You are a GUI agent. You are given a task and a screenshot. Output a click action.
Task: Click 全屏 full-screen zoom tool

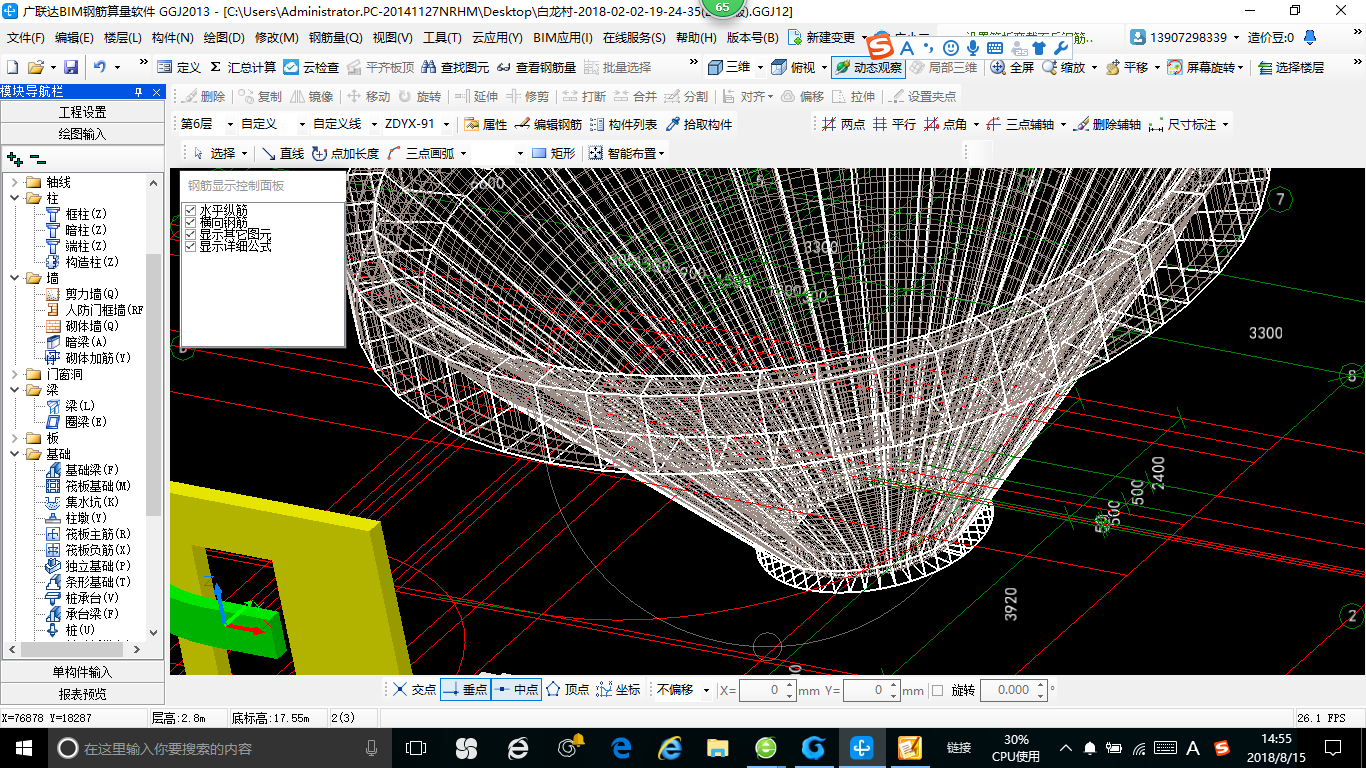[x=1012, y=67]
